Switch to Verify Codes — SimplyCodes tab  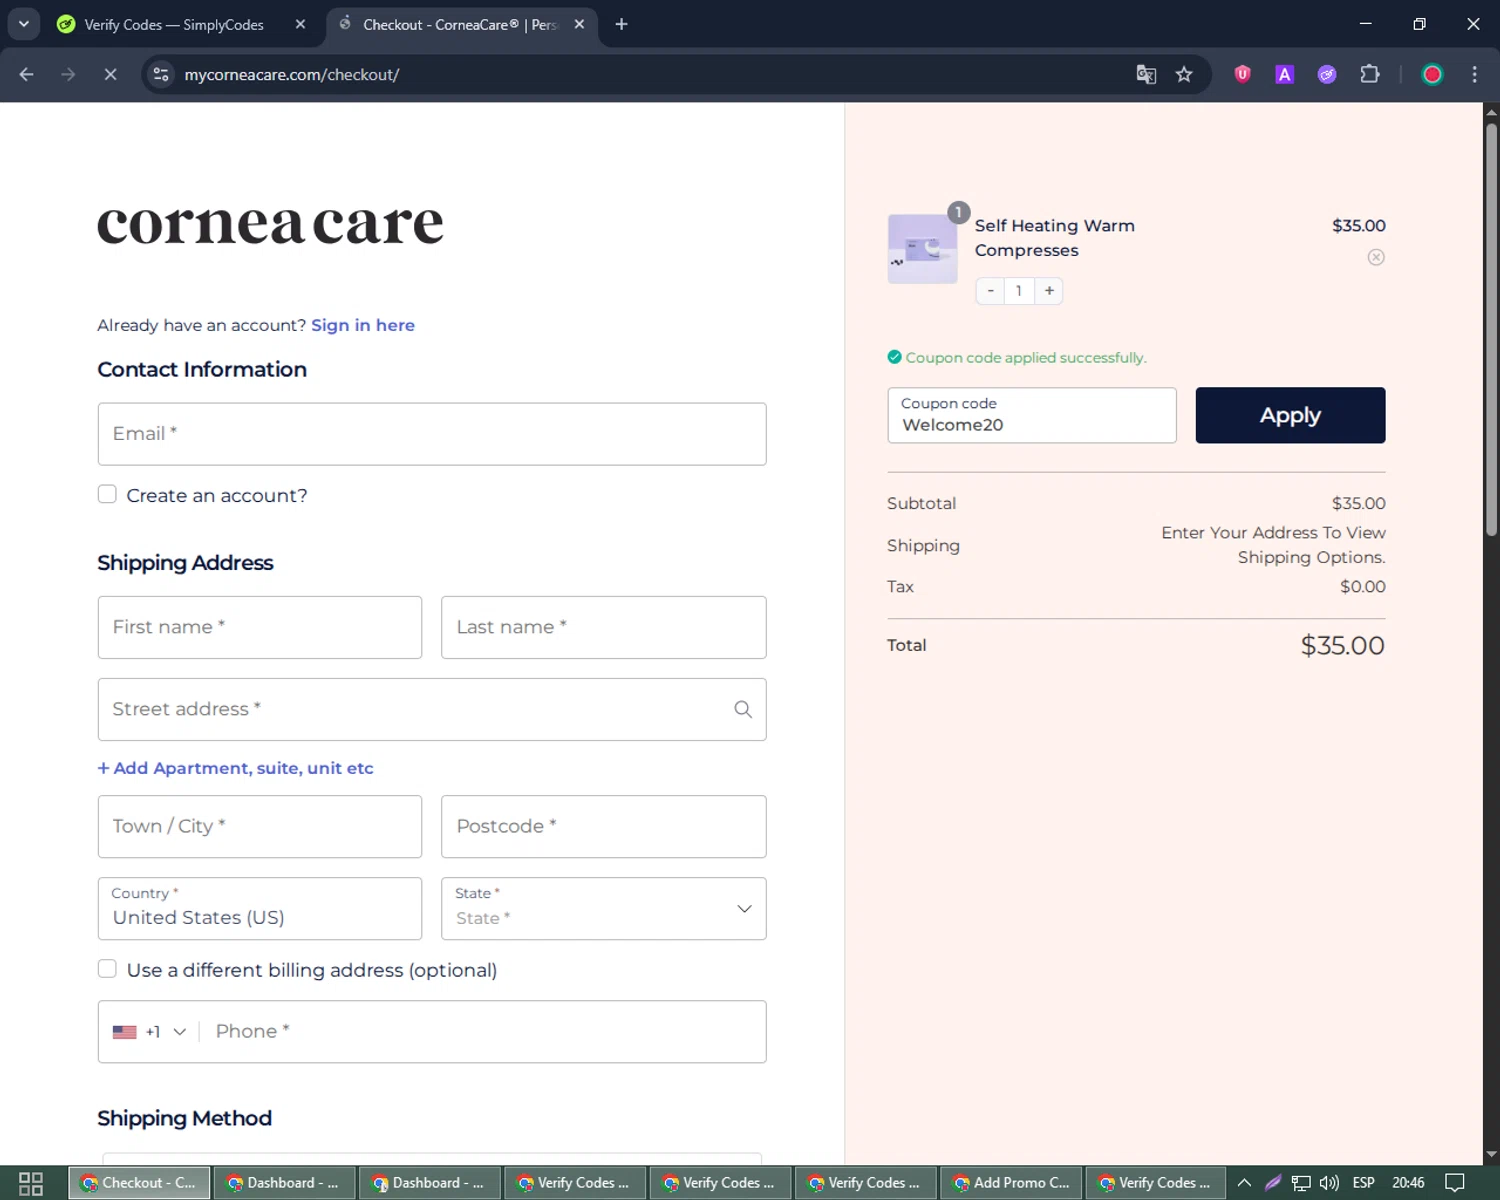pyautogui.click(x=174, y=24)
